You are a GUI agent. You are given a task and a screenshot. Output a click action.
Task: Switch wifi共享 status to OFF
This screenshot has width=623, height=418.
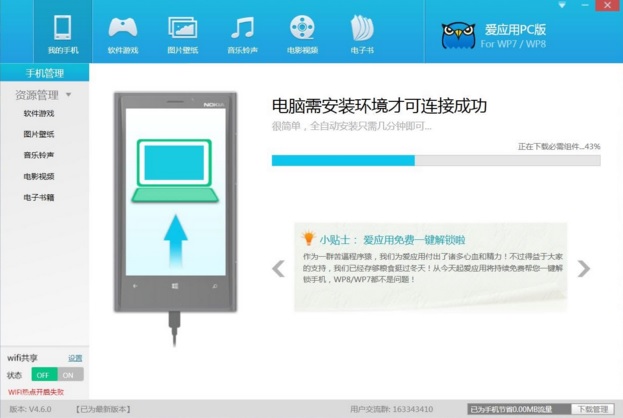(x=43, y=375)
